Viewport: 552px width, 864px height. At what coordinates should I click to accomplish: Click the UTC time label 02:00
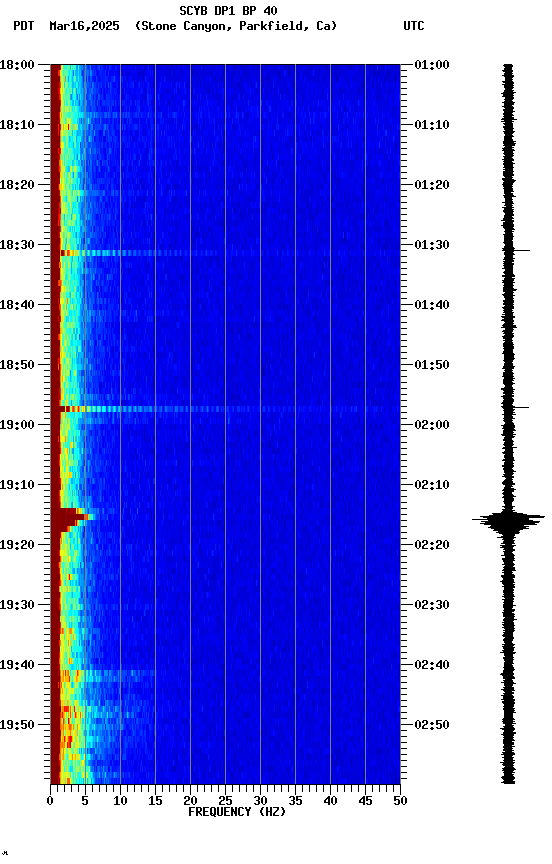point(432,425)
